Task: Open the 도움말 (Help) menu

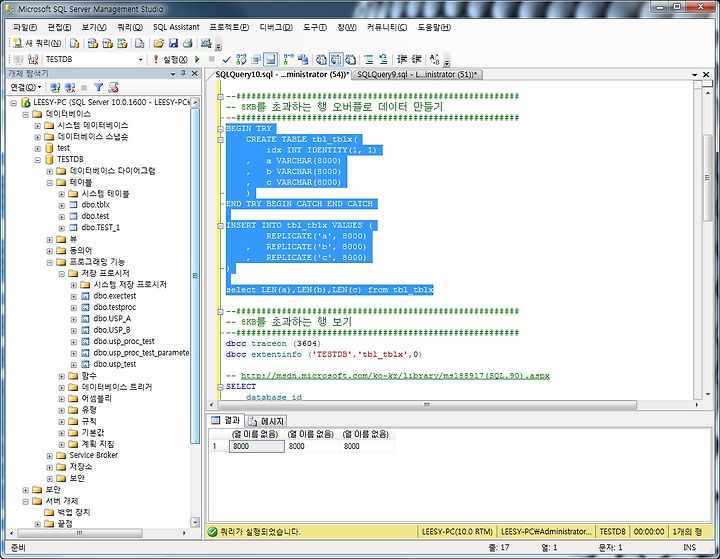Action: [434, 27]
